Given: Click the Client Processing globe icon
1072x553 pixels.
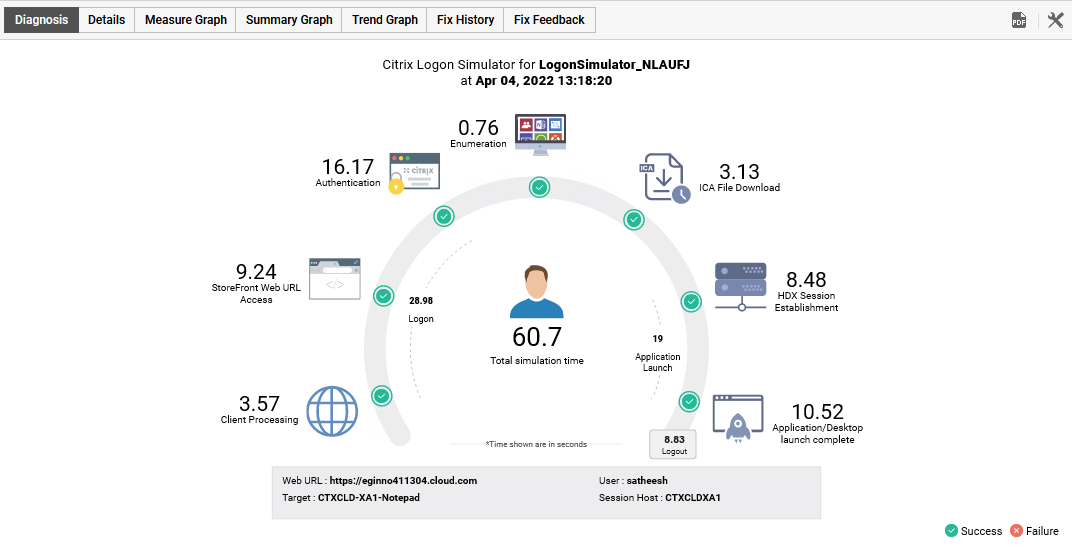Looking at the screenshot, I should 332,411.
